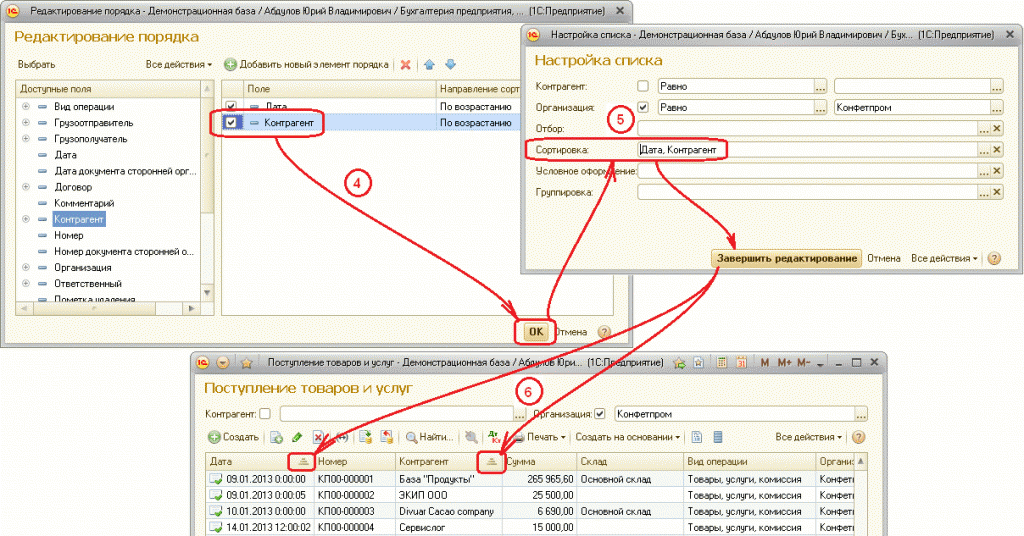This screenshot has height=536, width=1024.
Task: Click the Сортировка input field
Action: (x=805, y=150)
